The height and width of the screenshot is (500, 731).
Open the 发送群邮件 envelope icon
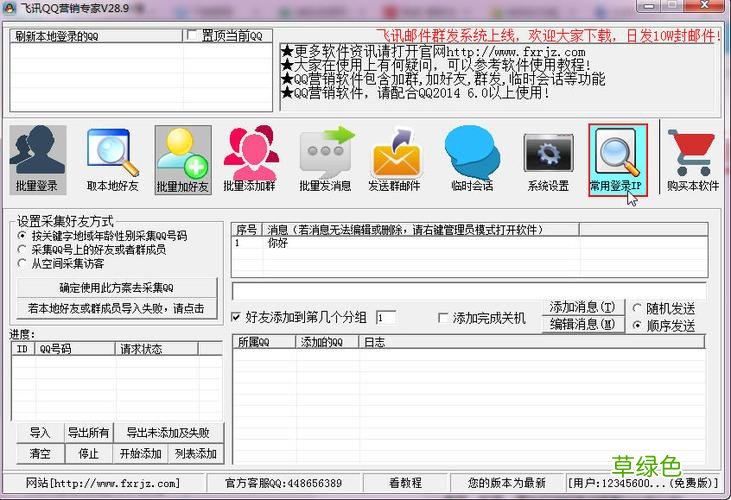tap(395, 159)
